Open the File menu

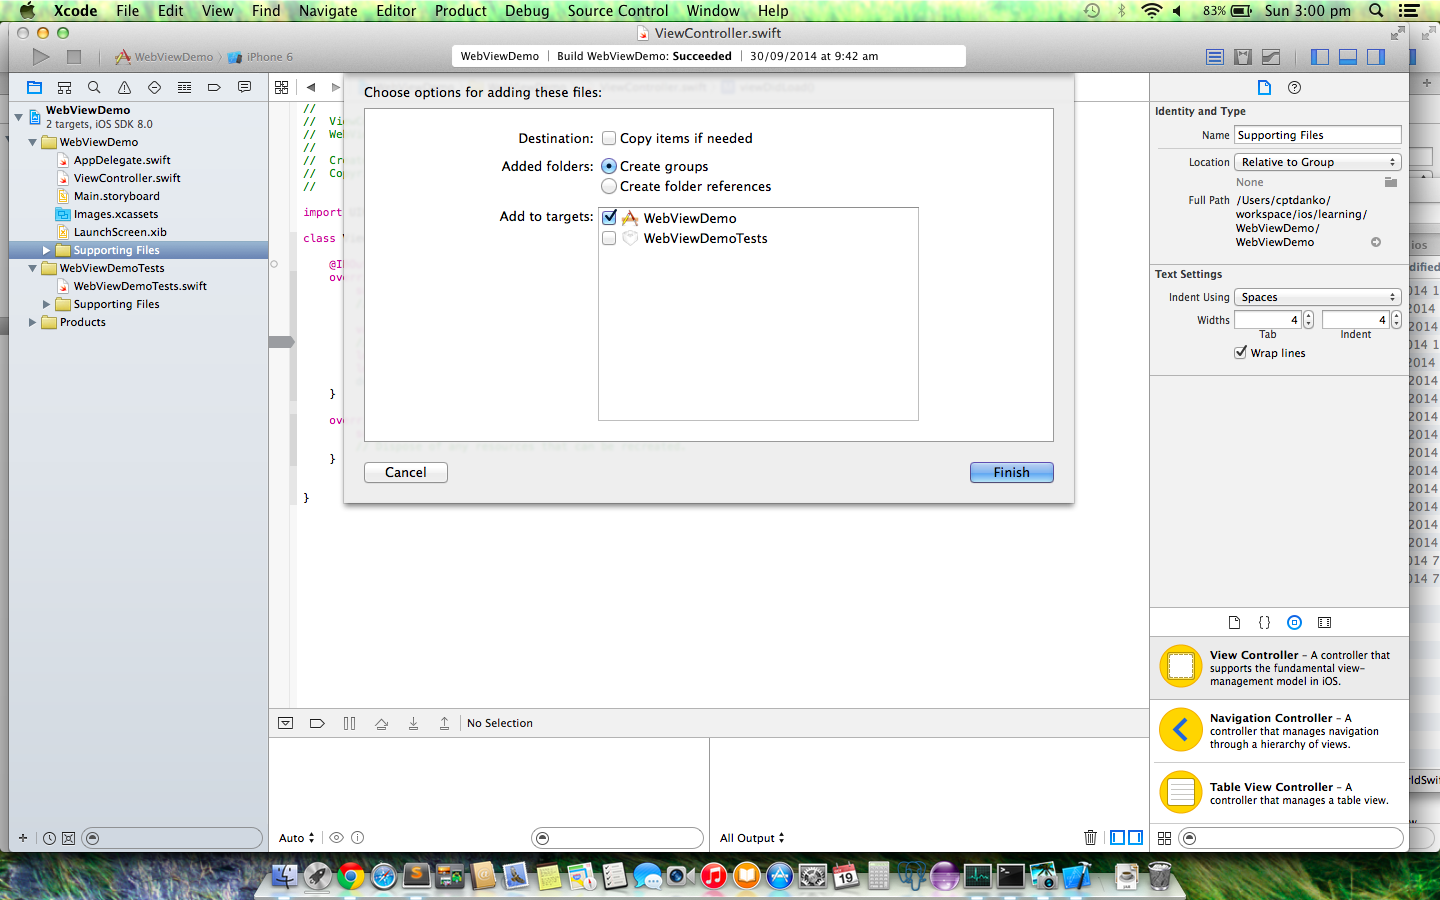tap(127, 11)
